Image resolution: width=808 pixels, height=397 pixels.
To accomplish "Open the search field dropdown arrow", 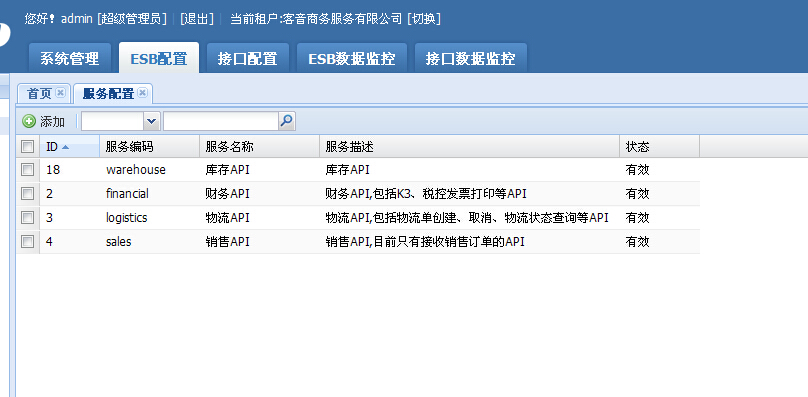I will (x=152, y=121).
